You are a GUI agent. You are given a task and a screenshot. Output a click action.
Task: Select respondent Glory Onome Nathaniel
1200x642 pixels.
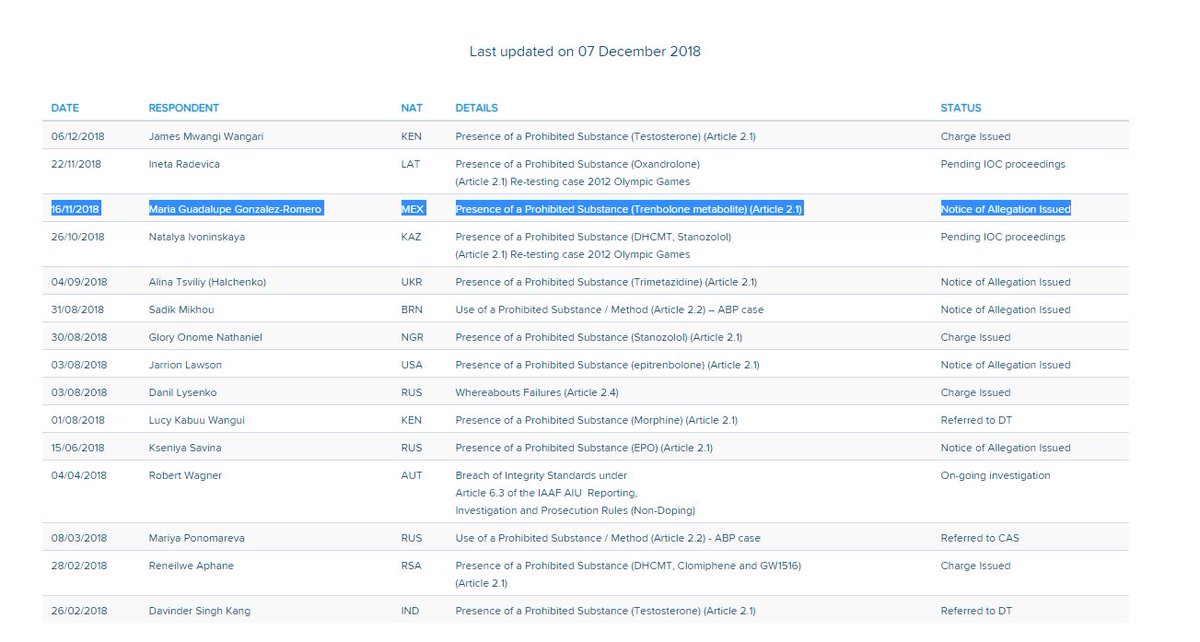point(206,337)
